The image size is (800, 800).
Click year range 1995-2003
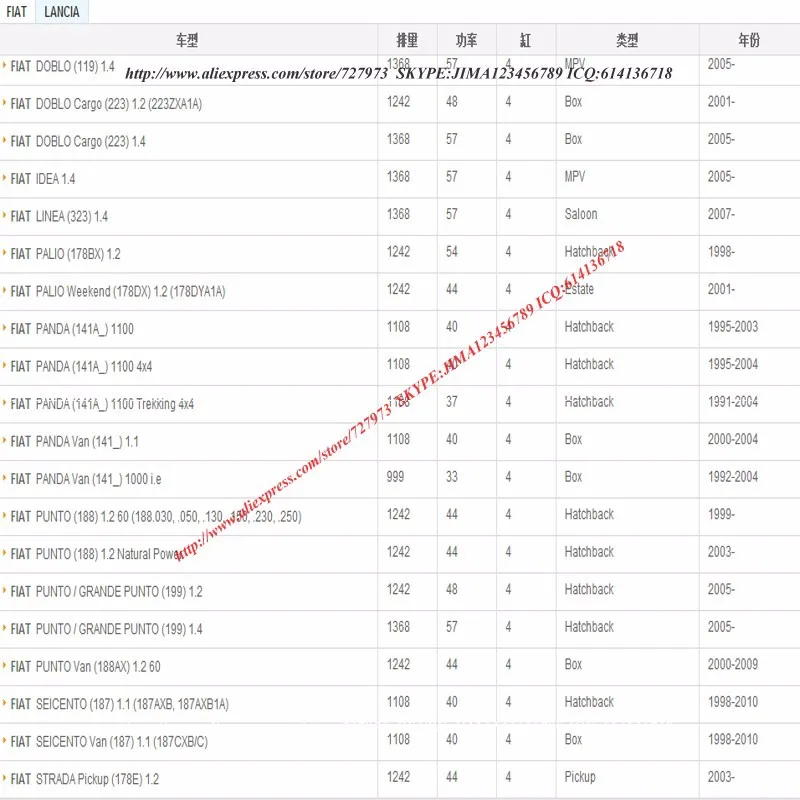[733, 327]
